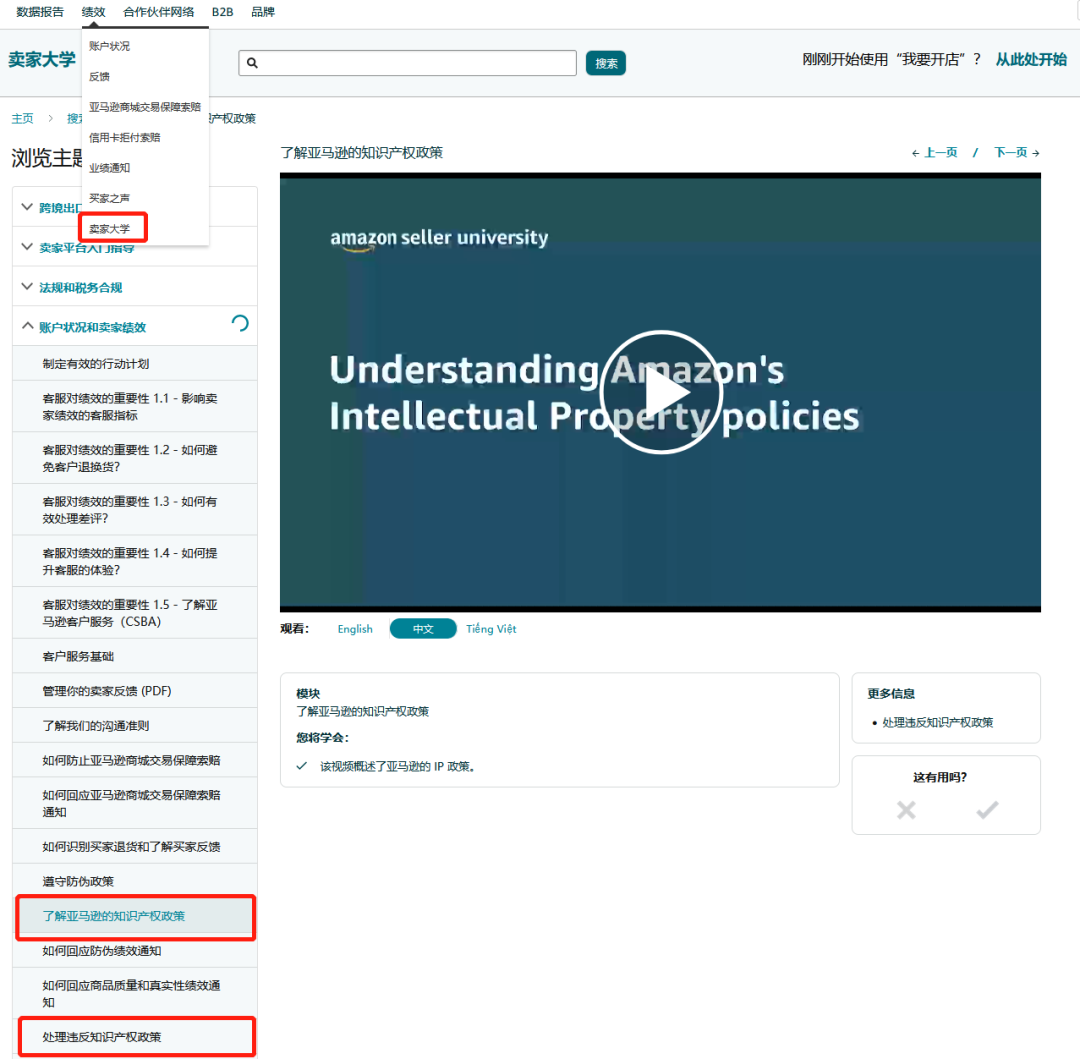Expand the 法规和税务合规 section
This screenshot has width=1080, height=1059.
click(80, 287)
